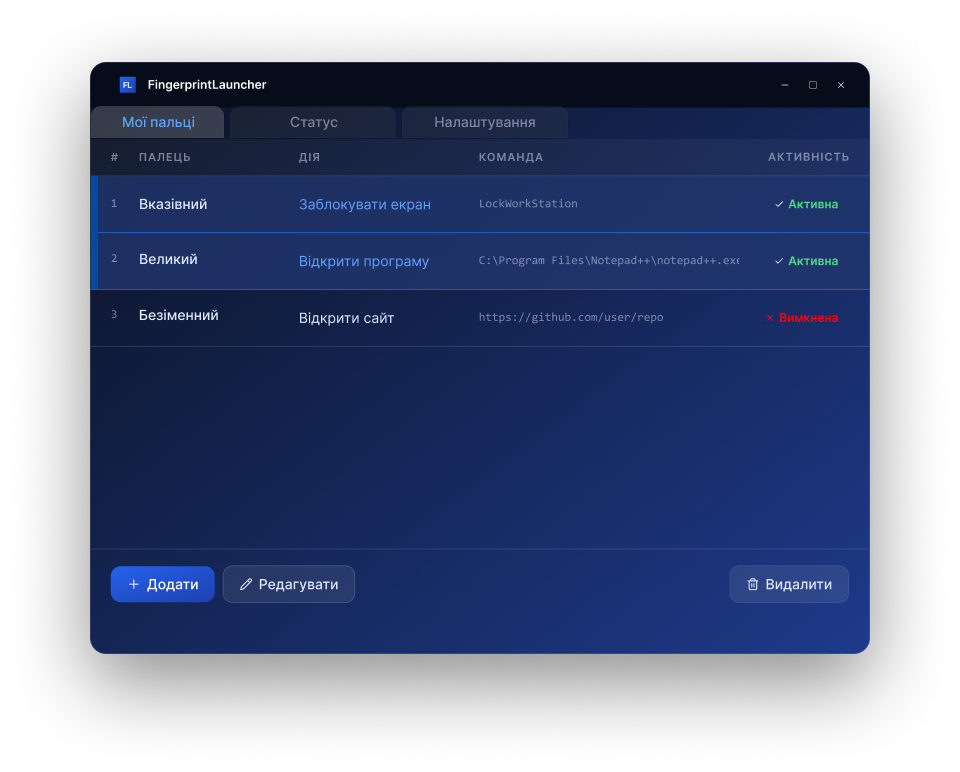The image size is (960, 772).
Task: Click the LockWorkStation command cell
Action: click(528, 204)
